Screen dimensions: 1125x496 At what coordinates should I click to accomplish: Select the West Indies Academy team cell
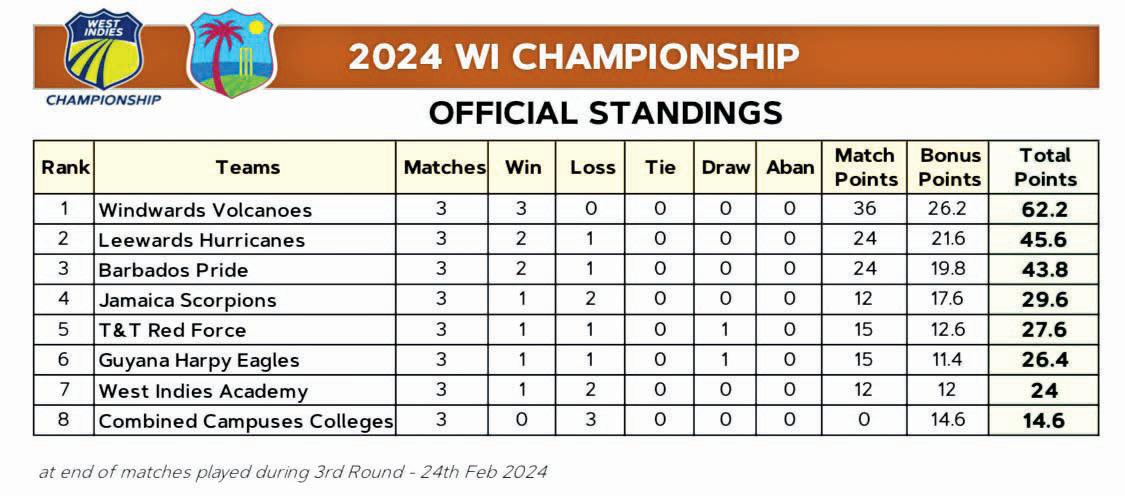202,391
